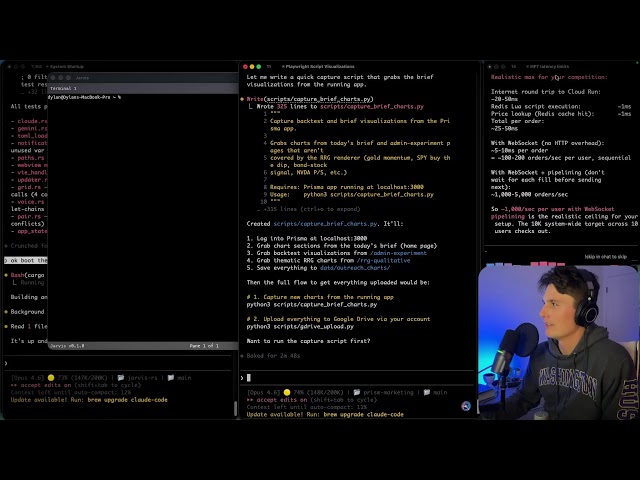
Task: Expand the +32 lines collapsed output in left pane
Action: coord(36,92)
